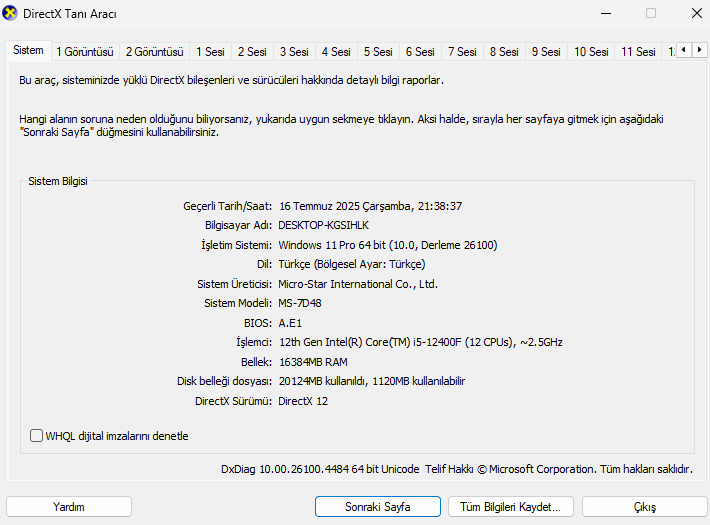
Task: Click 20124MB kullanıldı page file value
Action: tap(322, 381)
